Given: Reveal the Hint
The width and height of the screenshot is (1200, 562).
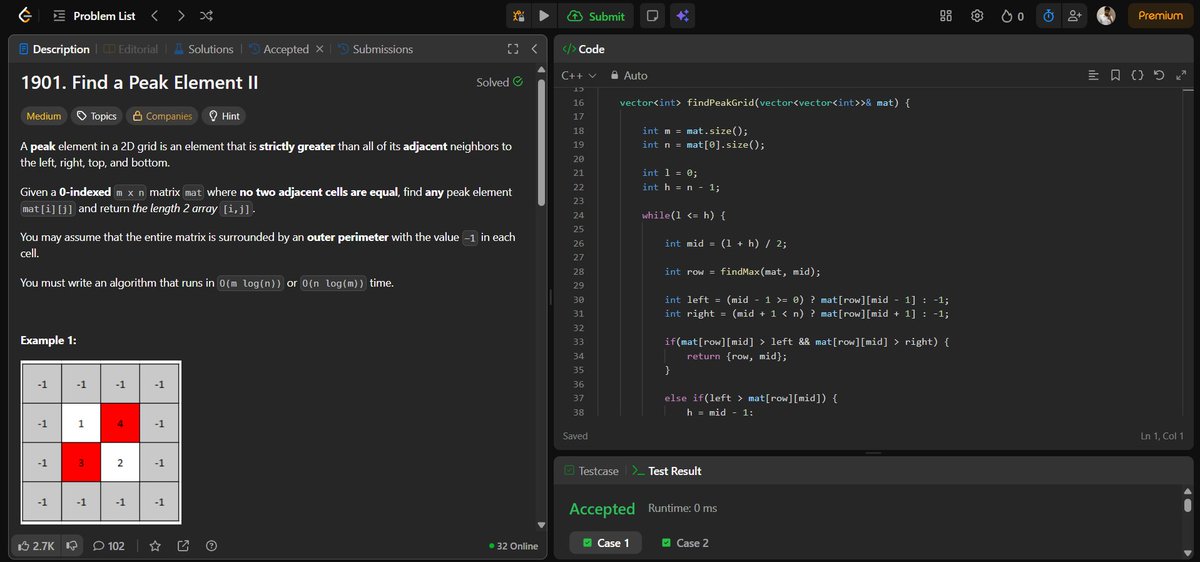Looking at the screenshot, I should 223,116.
